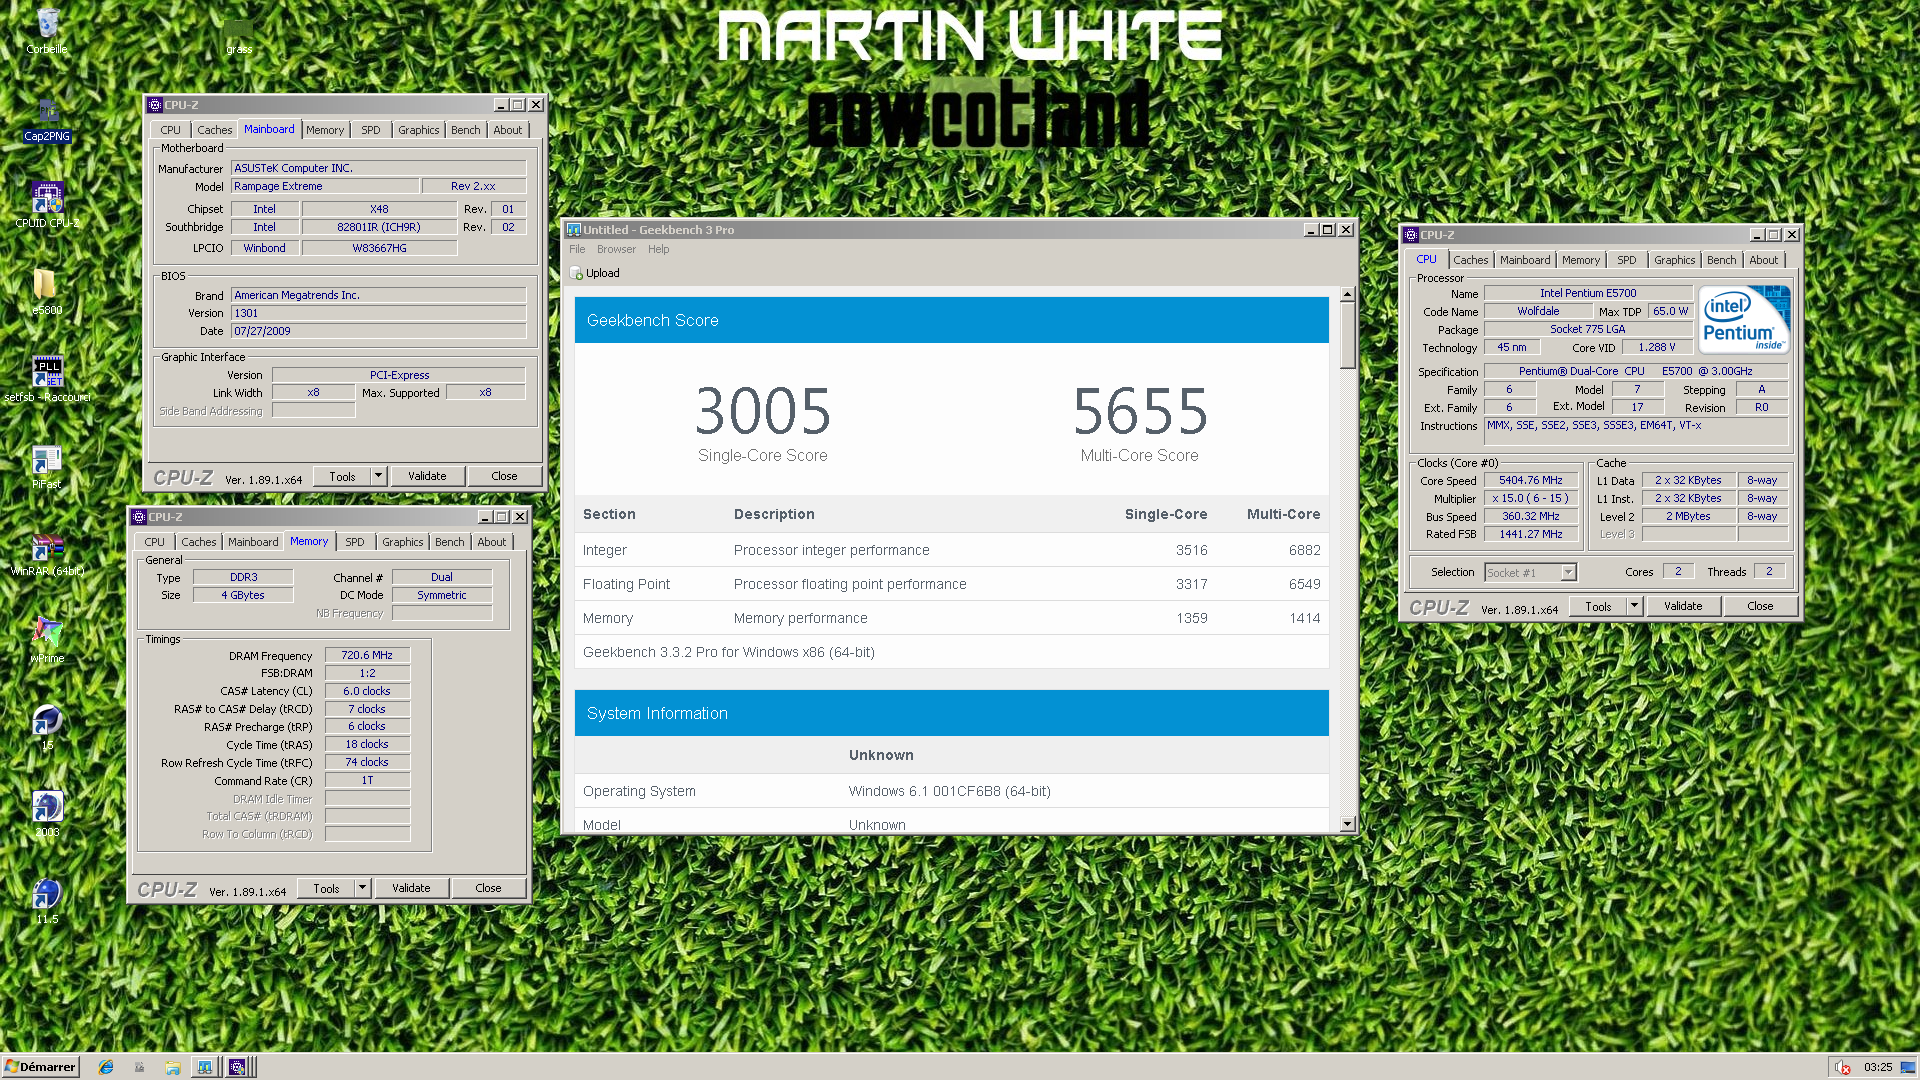Open the desktop icon labeled 15
Image resolution: width=1920 pixels, height=1080 pixels.
pos(47,727)
